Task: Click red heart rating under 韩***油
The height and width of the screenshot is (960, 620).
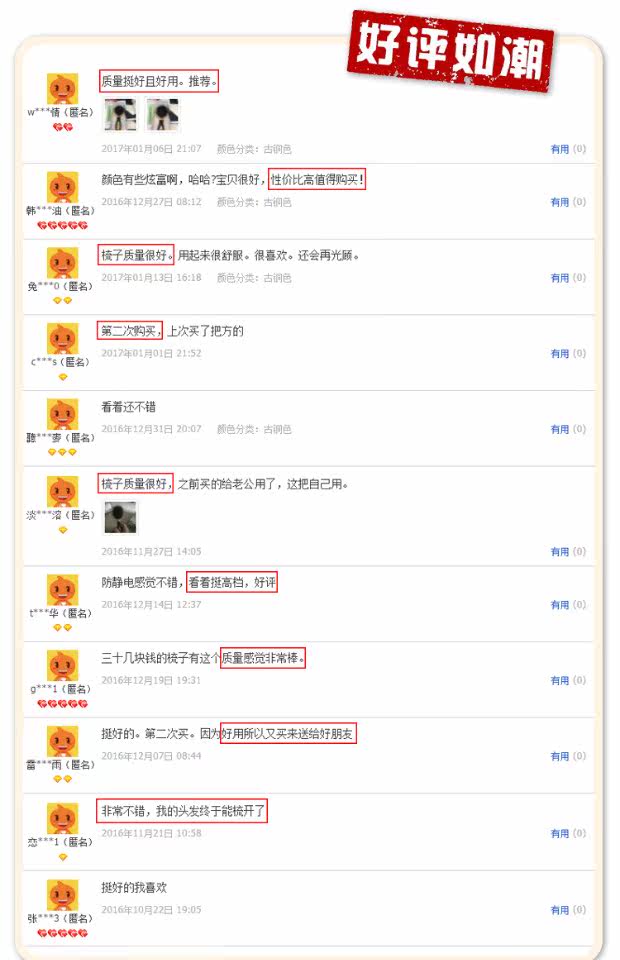Action: (62, 225)
